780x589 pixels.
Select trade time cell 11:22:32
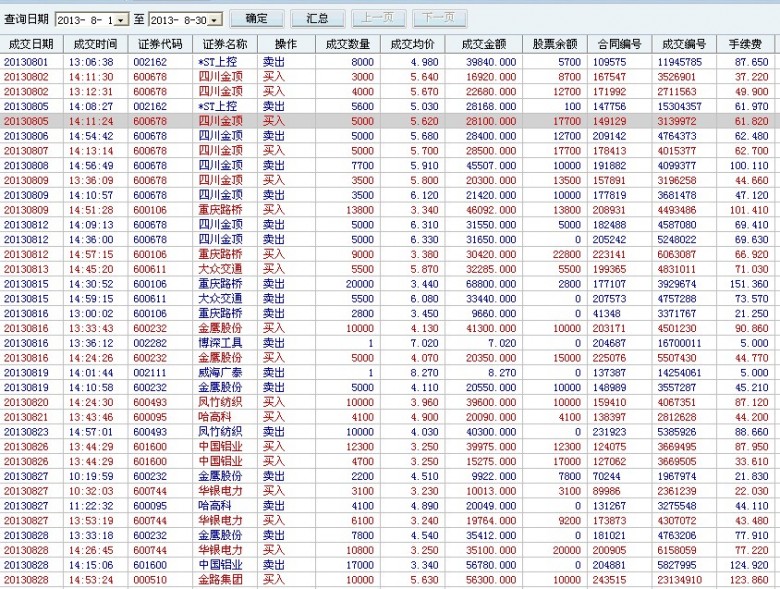coord(91,506)
